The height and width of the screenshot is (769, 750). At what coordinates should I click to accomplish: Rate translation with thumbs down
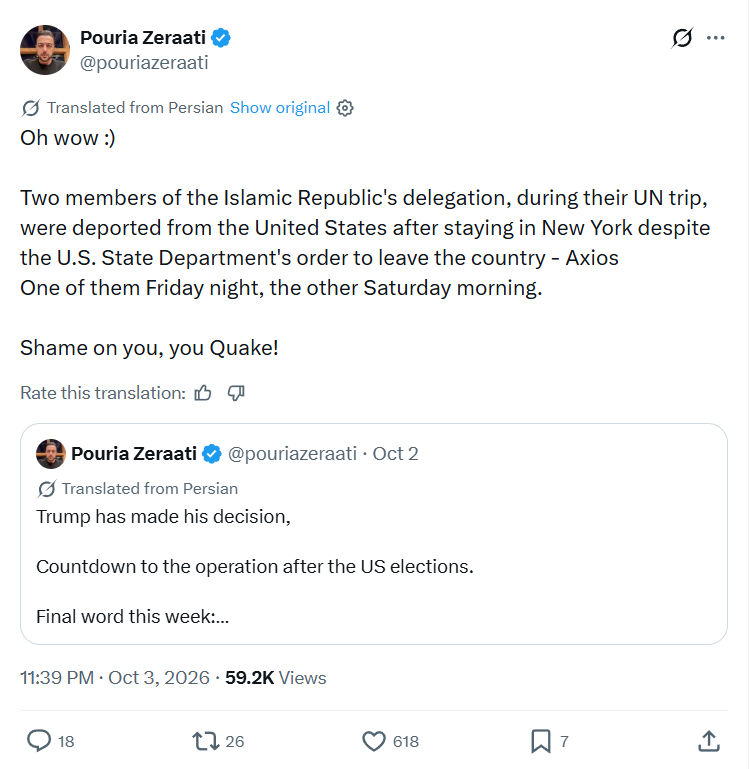pyautogui.click(x=236, y=393)
